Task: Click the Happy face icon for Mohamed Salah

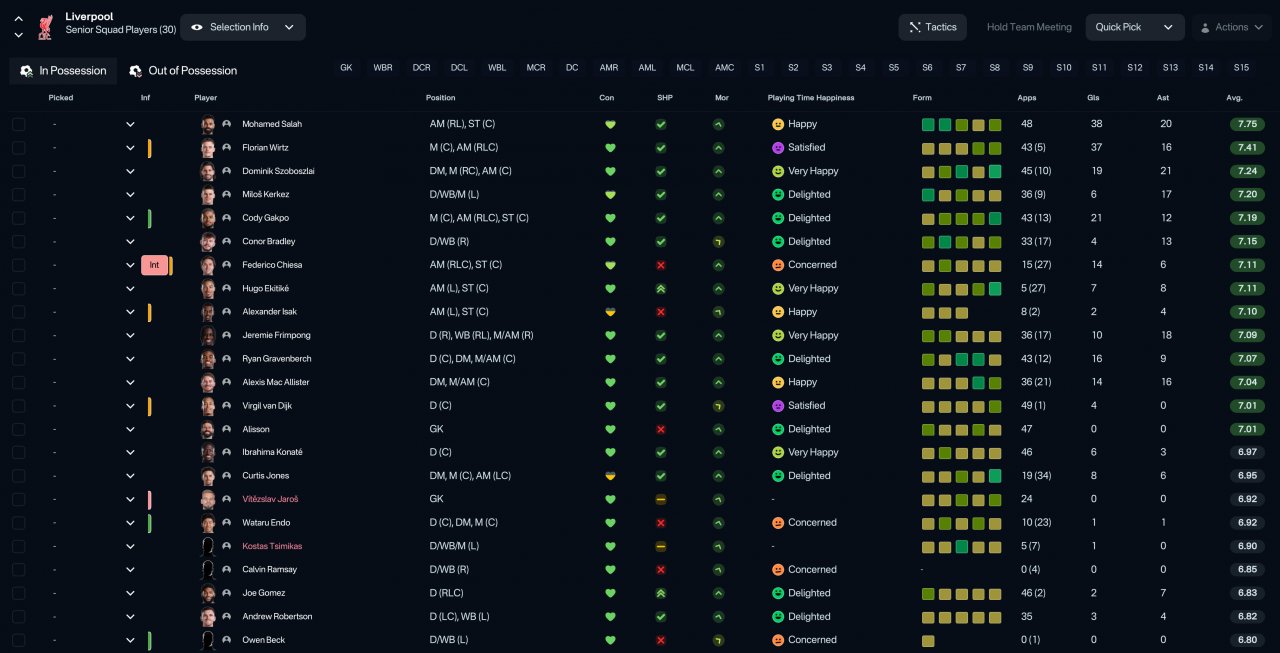Action: point(778,124)
